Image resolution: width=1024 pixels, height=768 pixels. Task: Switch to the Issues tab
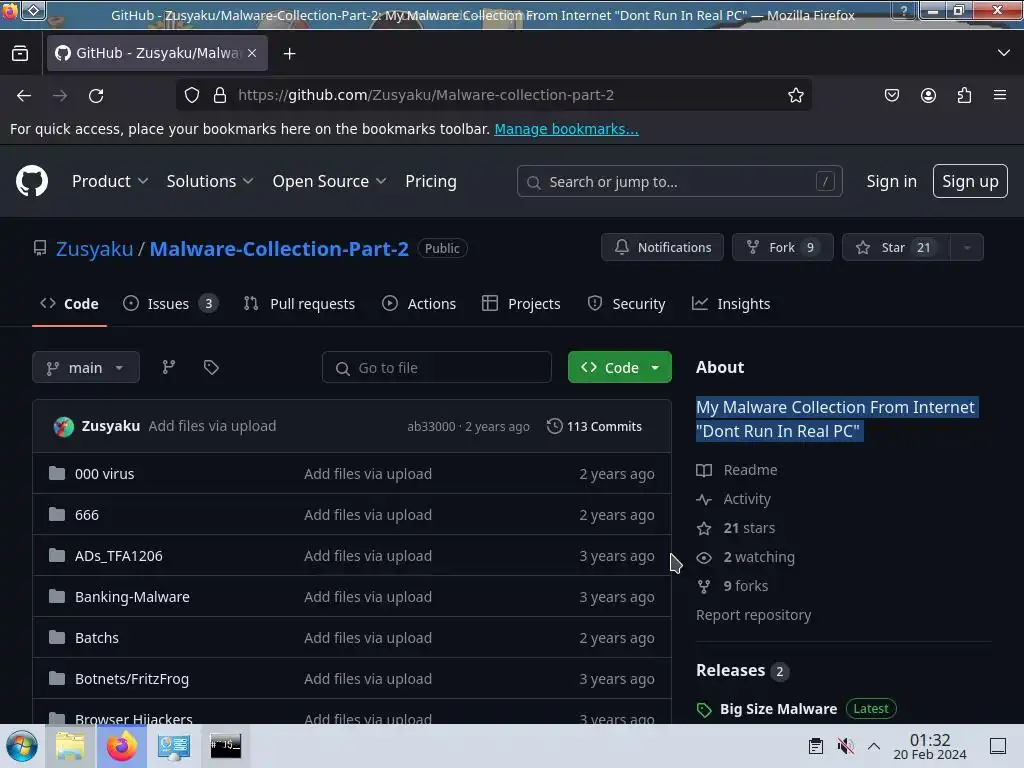coord(170,304)
